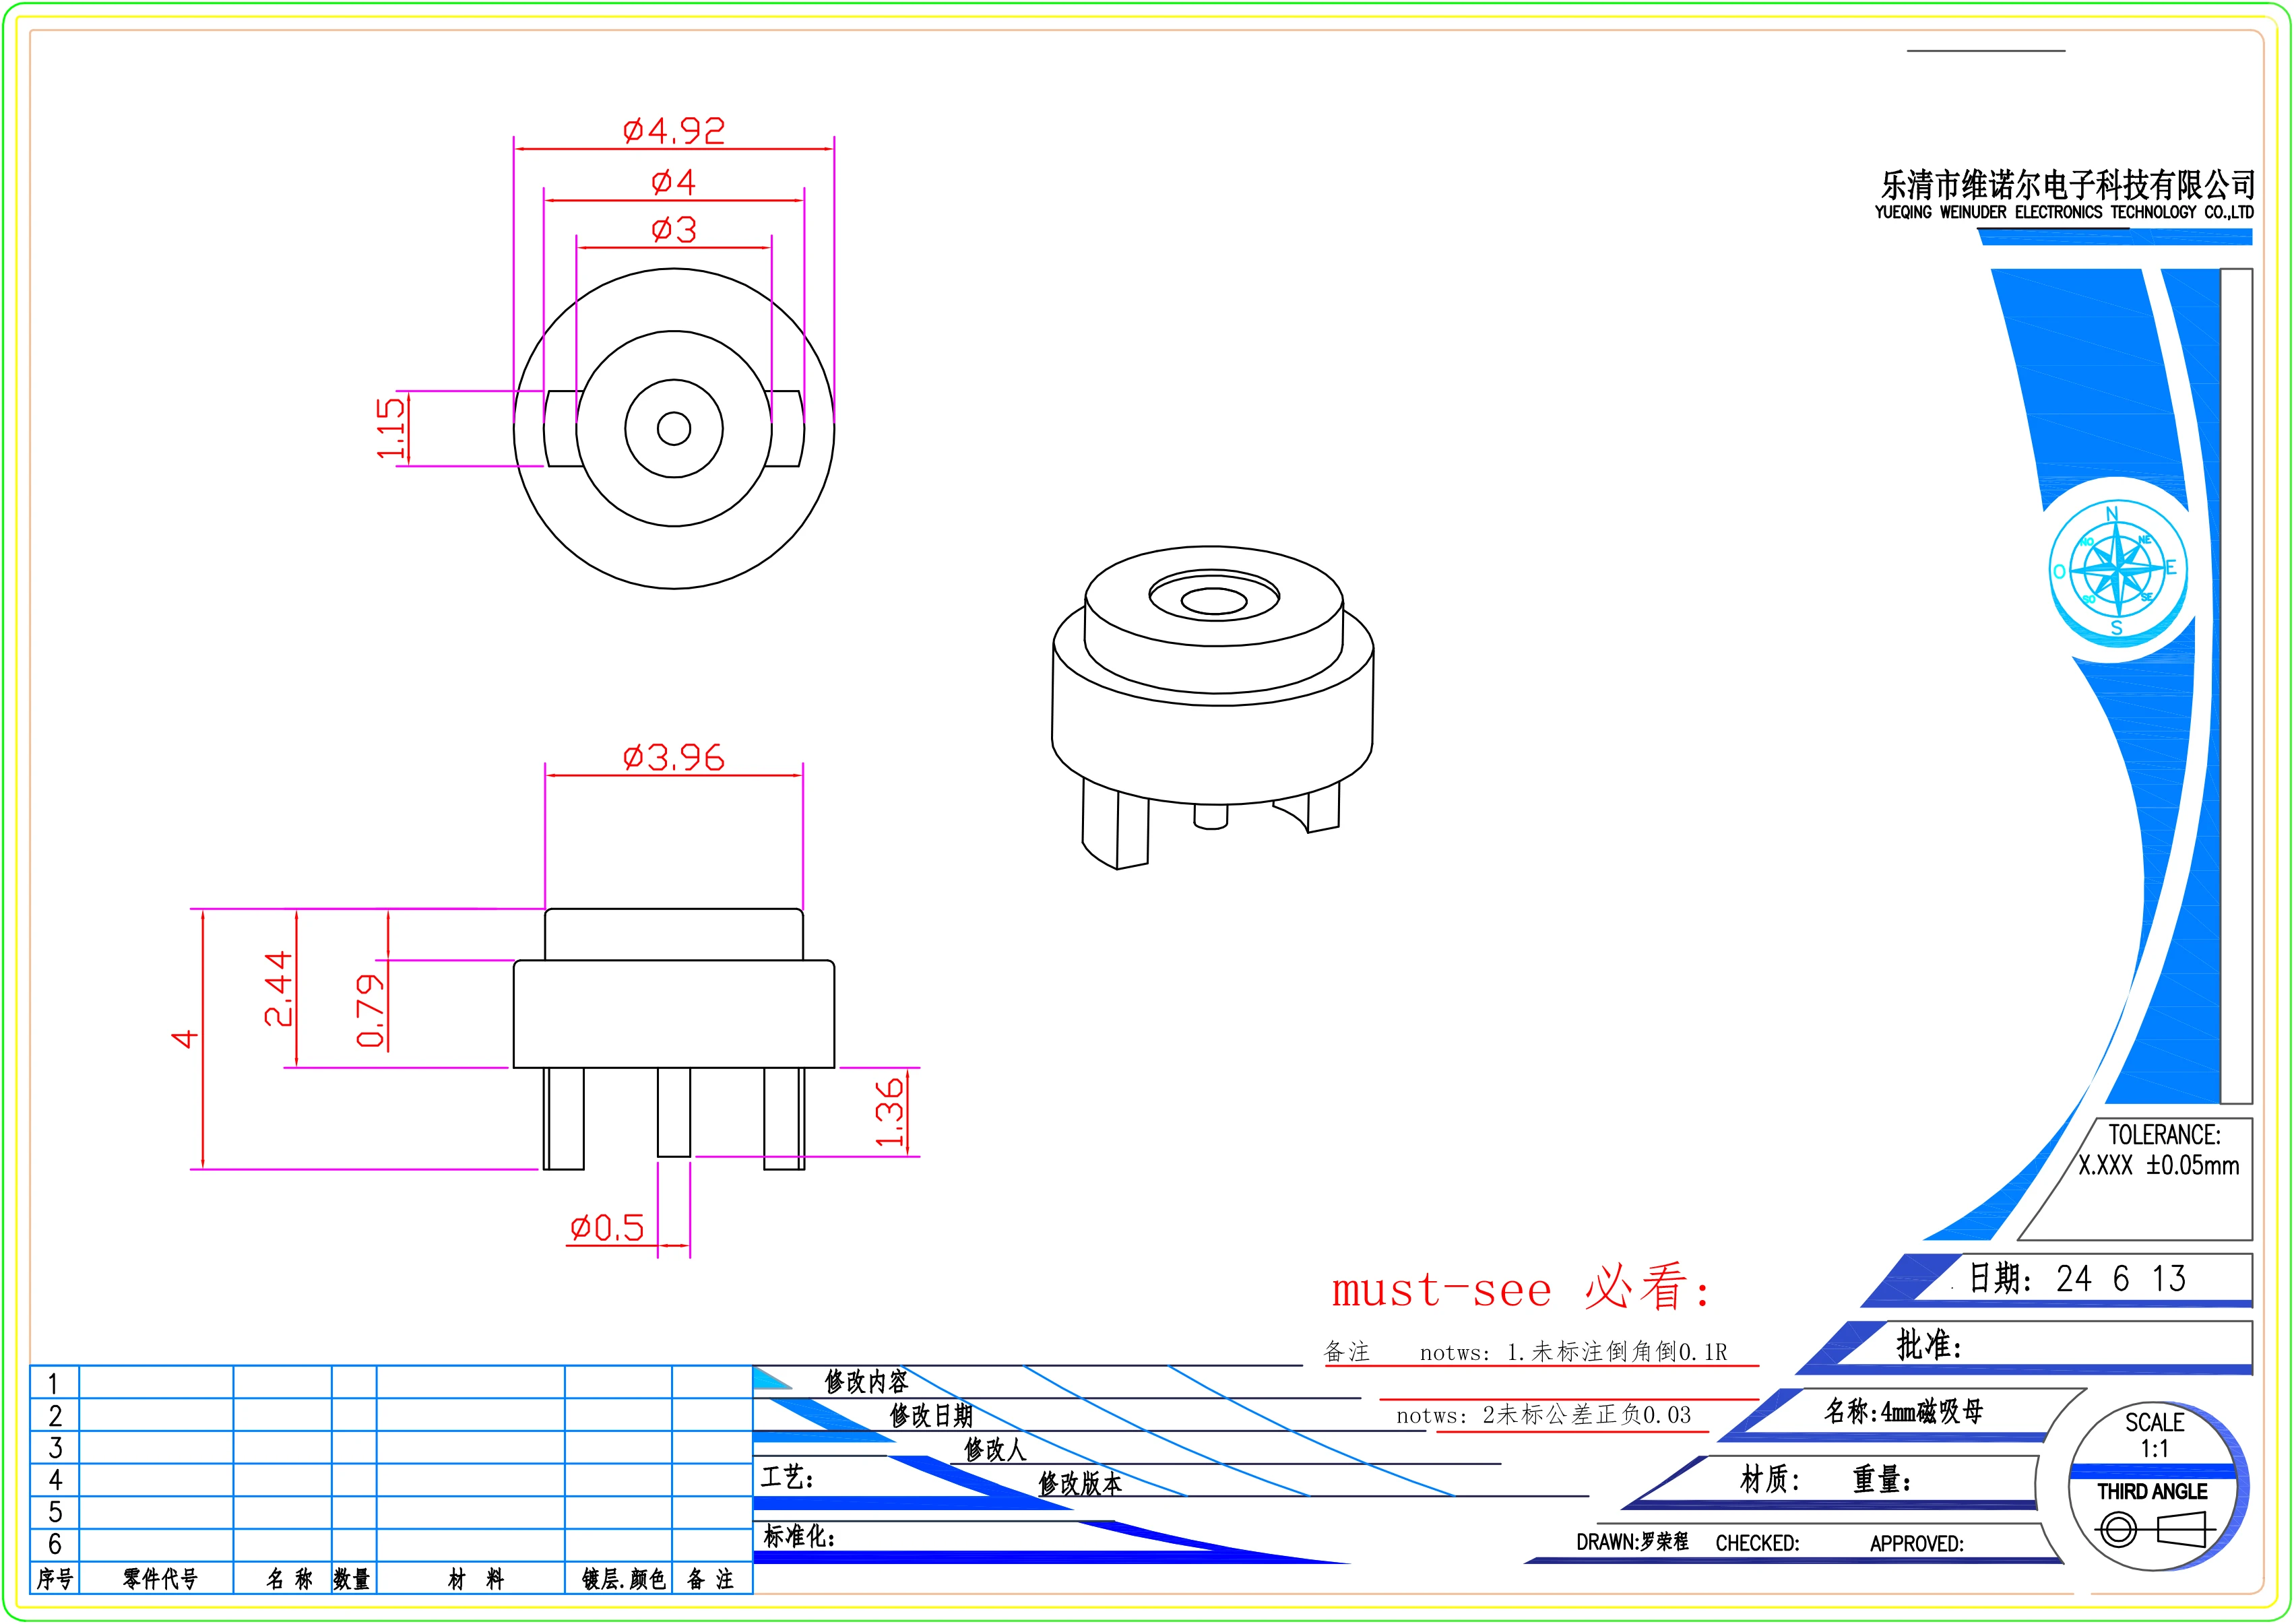This screenshot has height=1624, width=2294.
Task: Click the DRAWN:罗荣程 field
Action: tap(1632, 1542)
